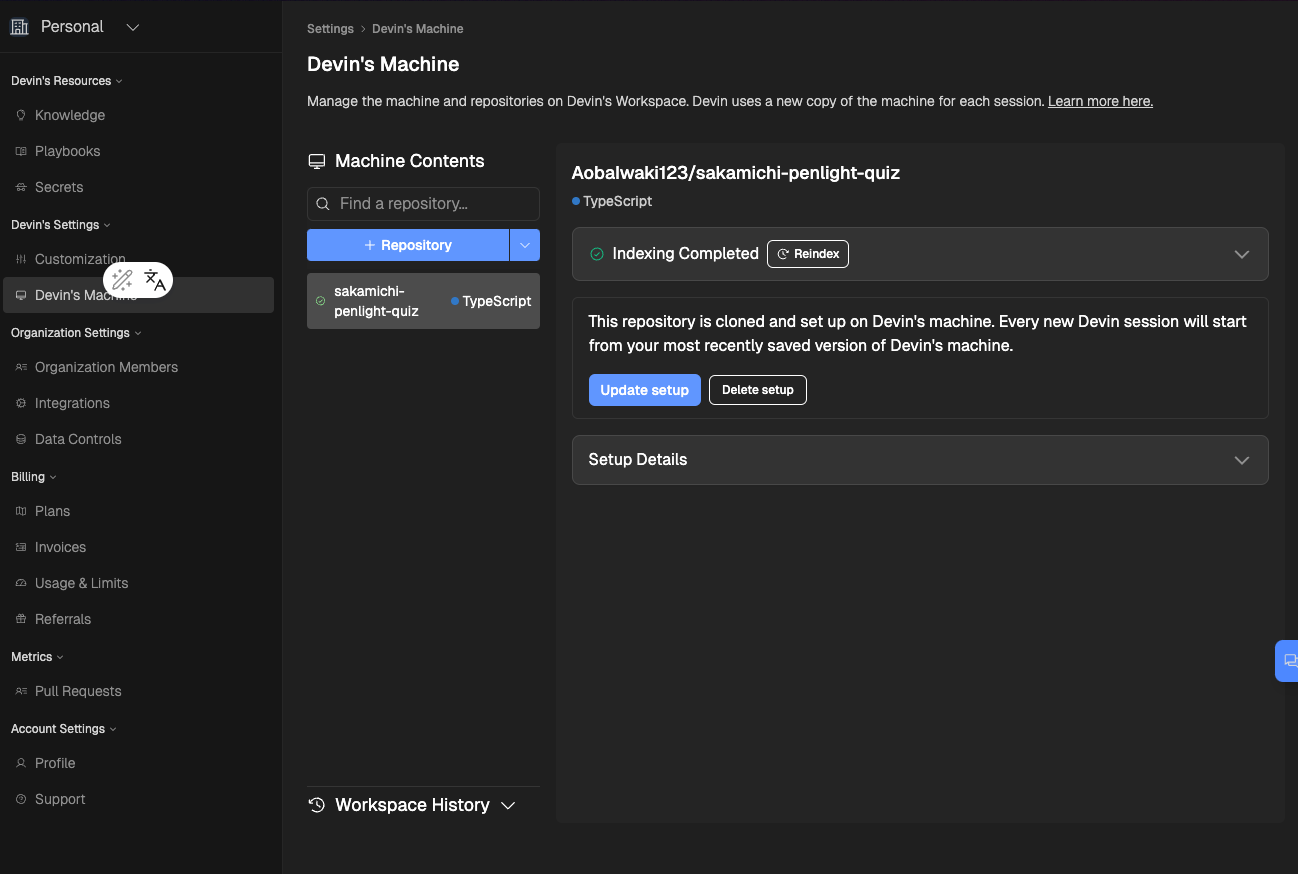Collapse the Organization Settings section
1298x874 pixels.
[x=76, y=333]
